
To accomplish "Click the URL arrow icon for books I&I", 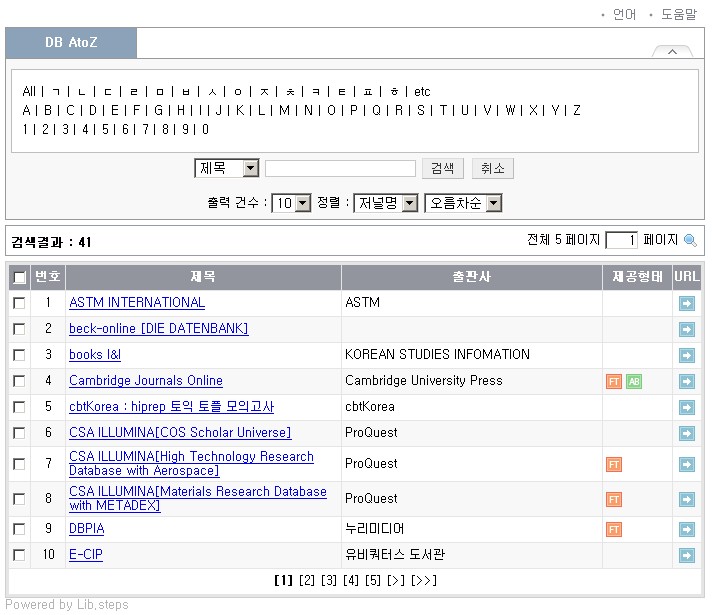I will (x=686, y=355).
